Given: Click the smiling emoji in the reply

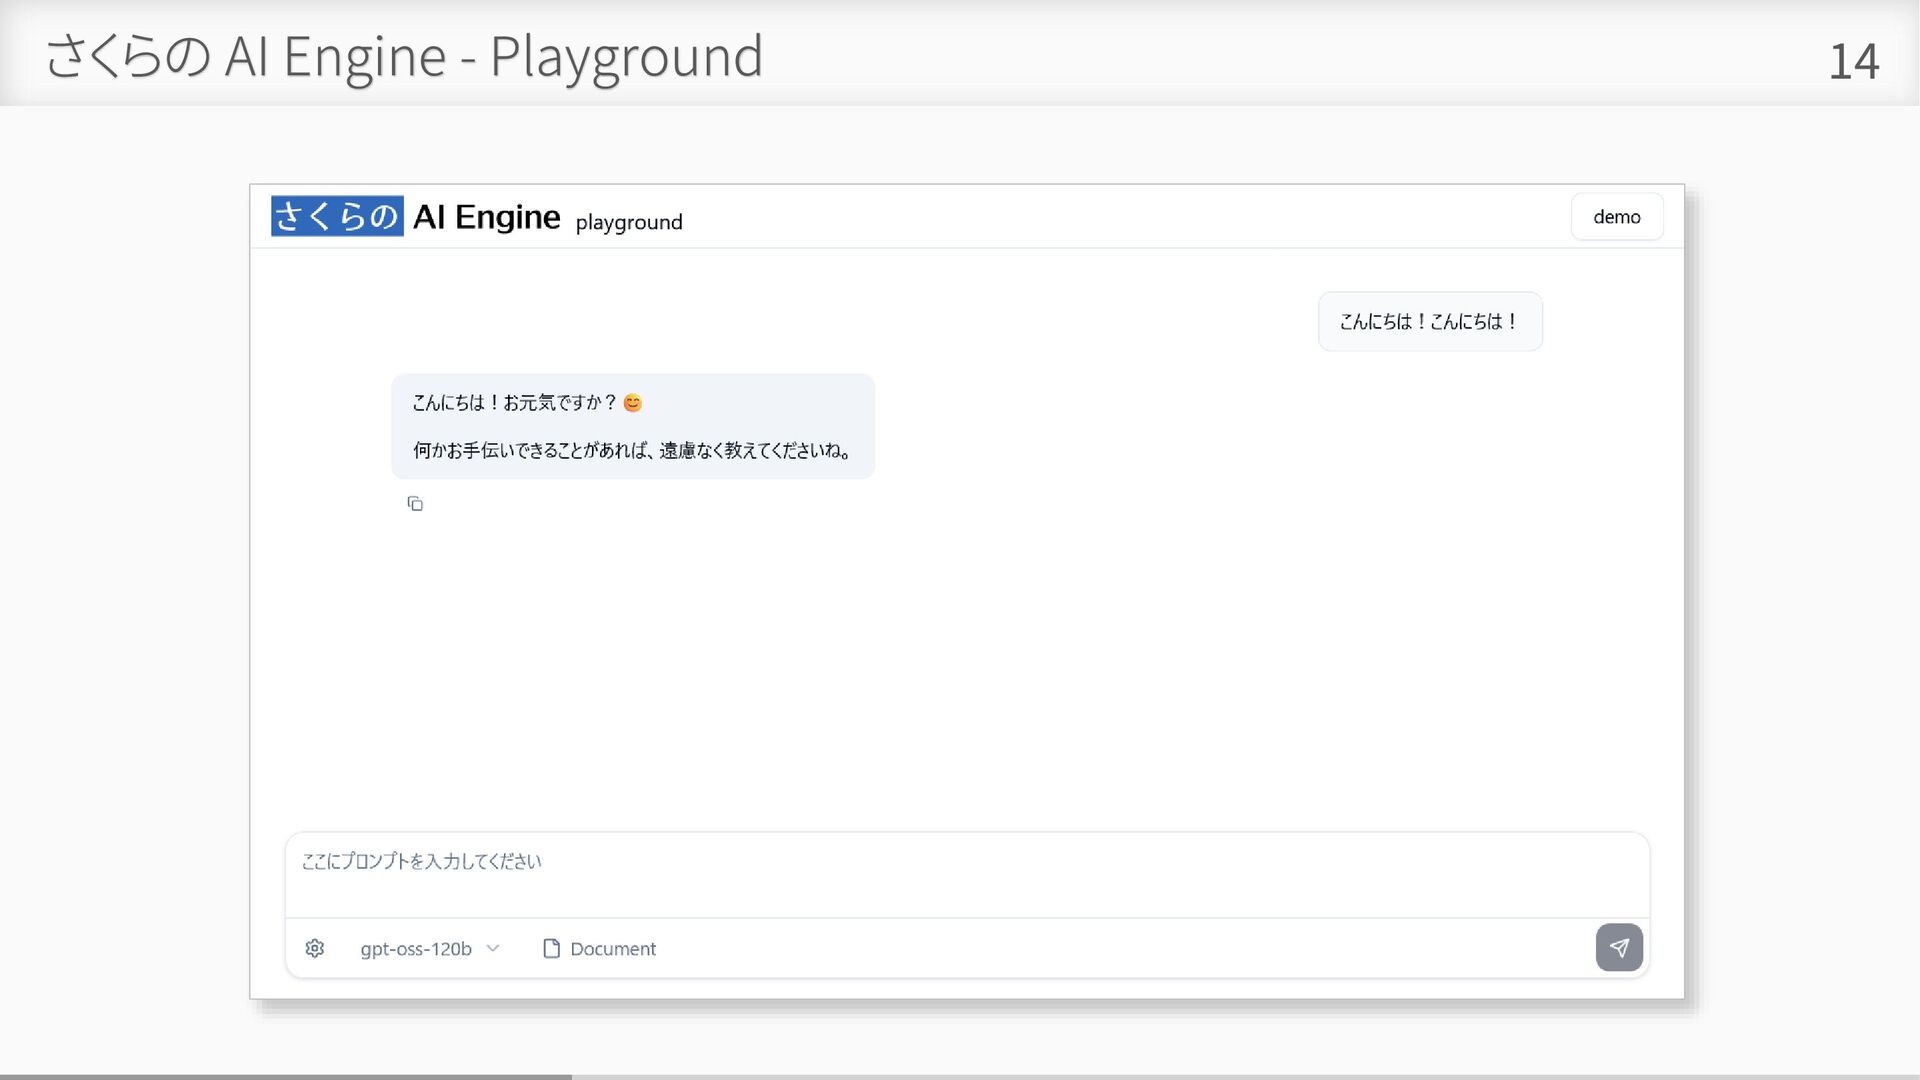Looking at the screenshot, I should click(x=632, y=403).
